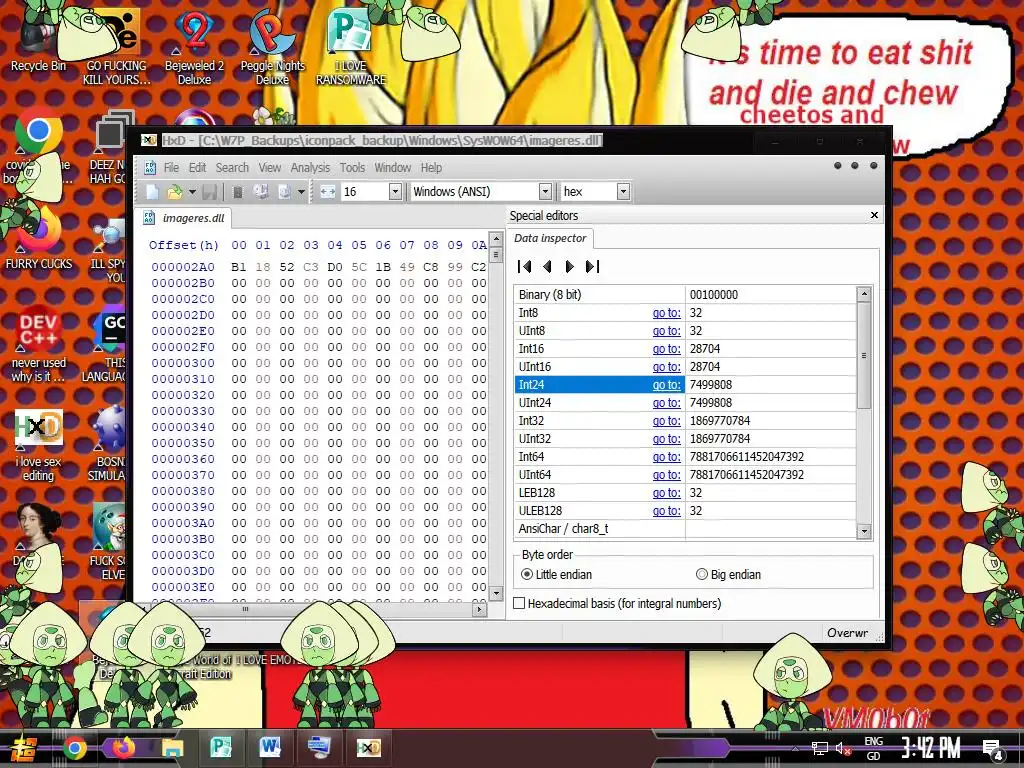Click the Open disk icon in HxD toolbar
Image resolution: width=1024 pixels, height=768 pixels.
pos(261,191)
